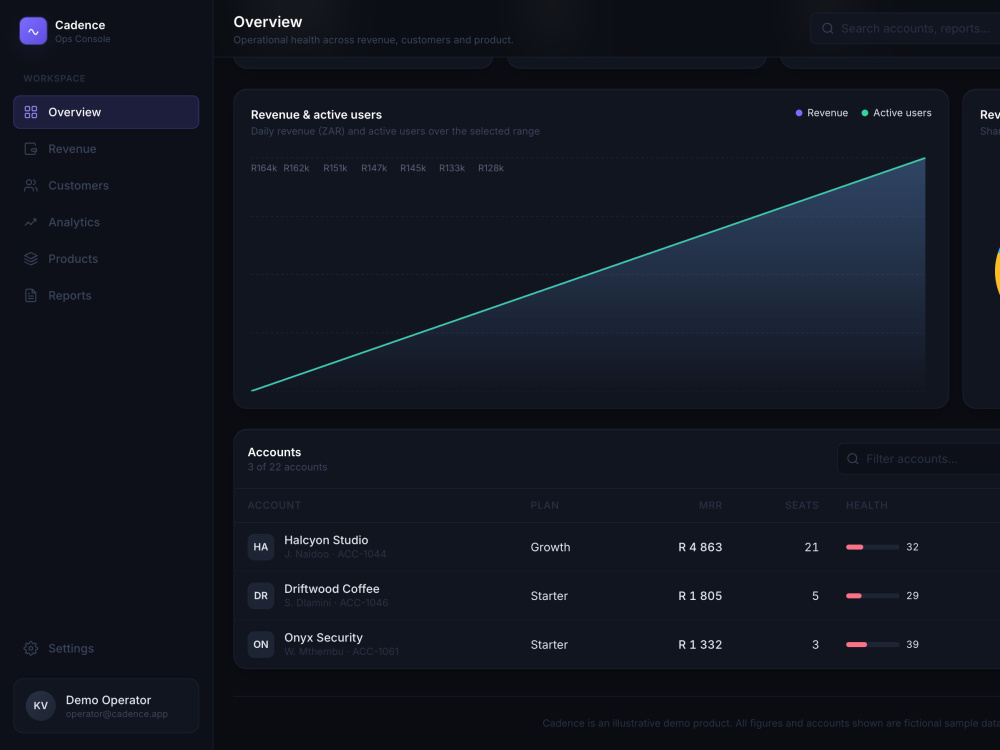Navigate to Products
The width and height of the screenshot is (1000, 750).
tap(106, 259)
